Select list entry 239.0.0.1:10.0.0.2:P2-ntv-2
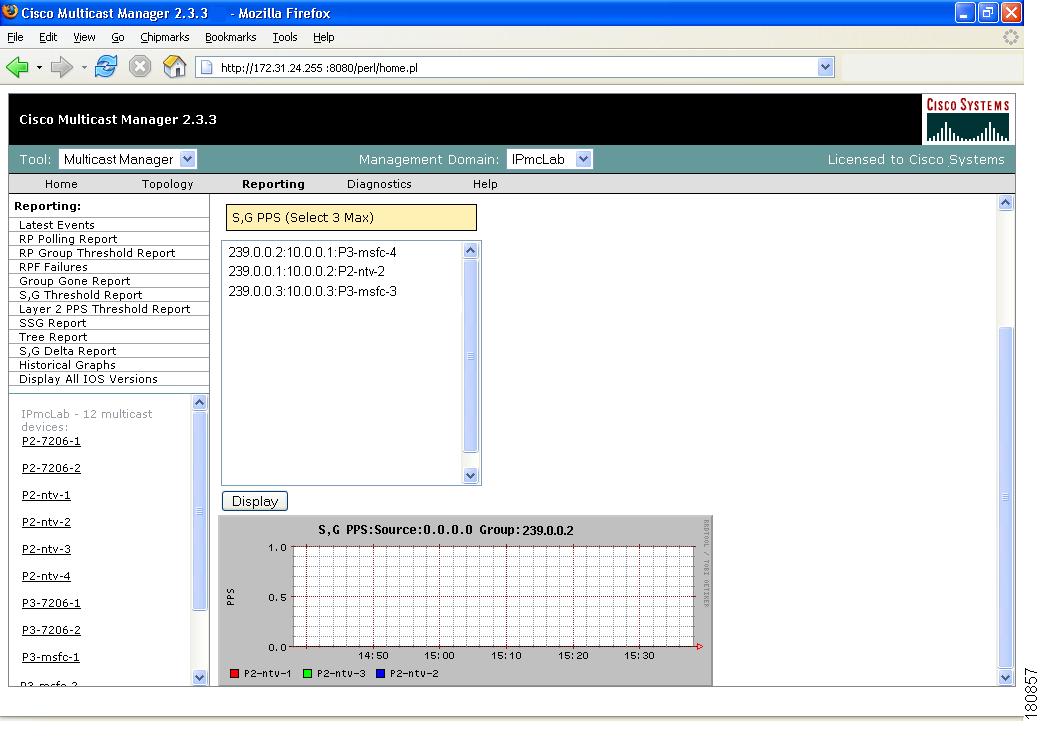 pos(306,272)
